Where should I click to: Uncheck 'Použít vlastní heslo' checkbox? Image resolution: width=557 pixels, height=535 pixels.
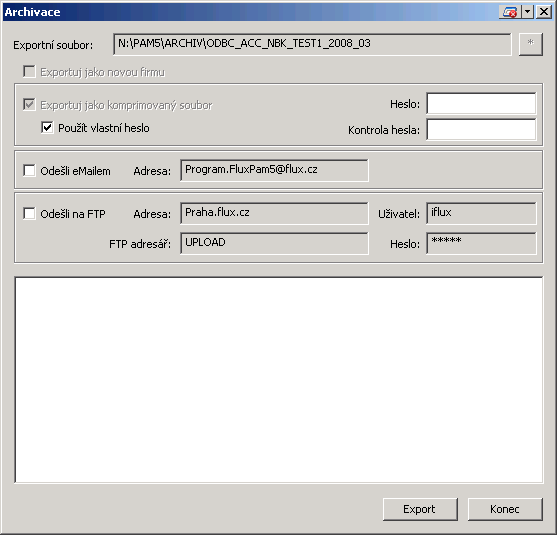coord(47,127)
